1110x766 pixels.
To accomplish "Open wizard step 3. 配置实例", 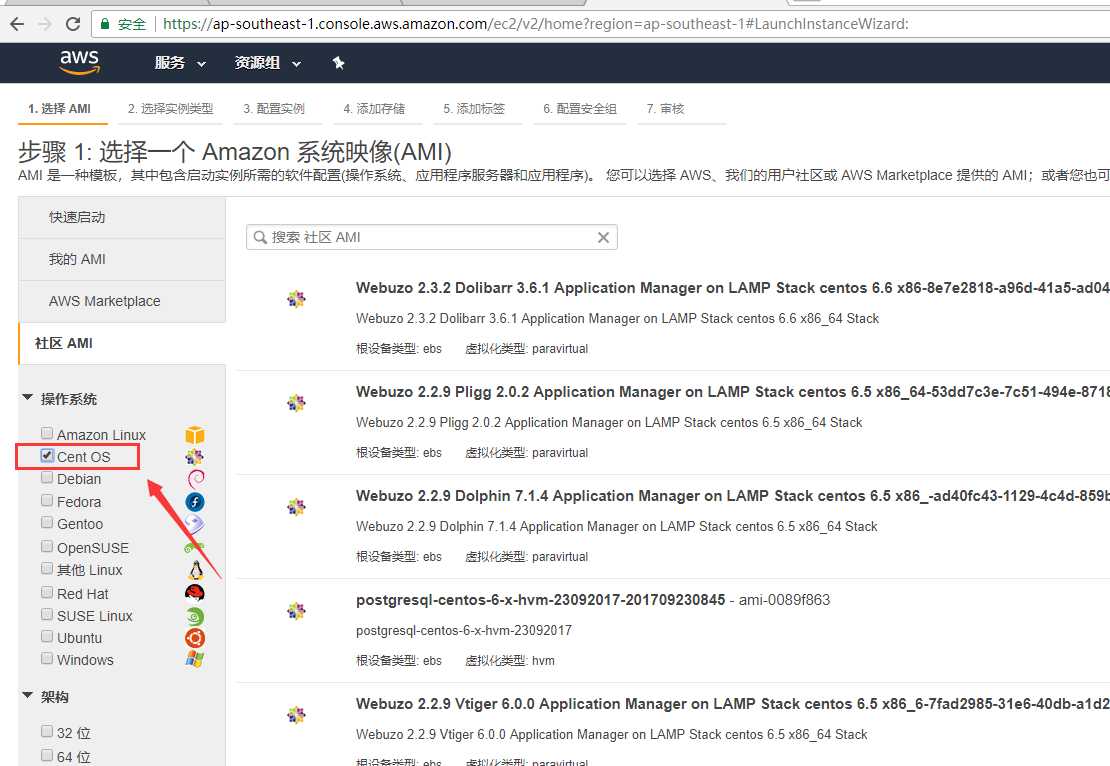I will tap(274, 109).
